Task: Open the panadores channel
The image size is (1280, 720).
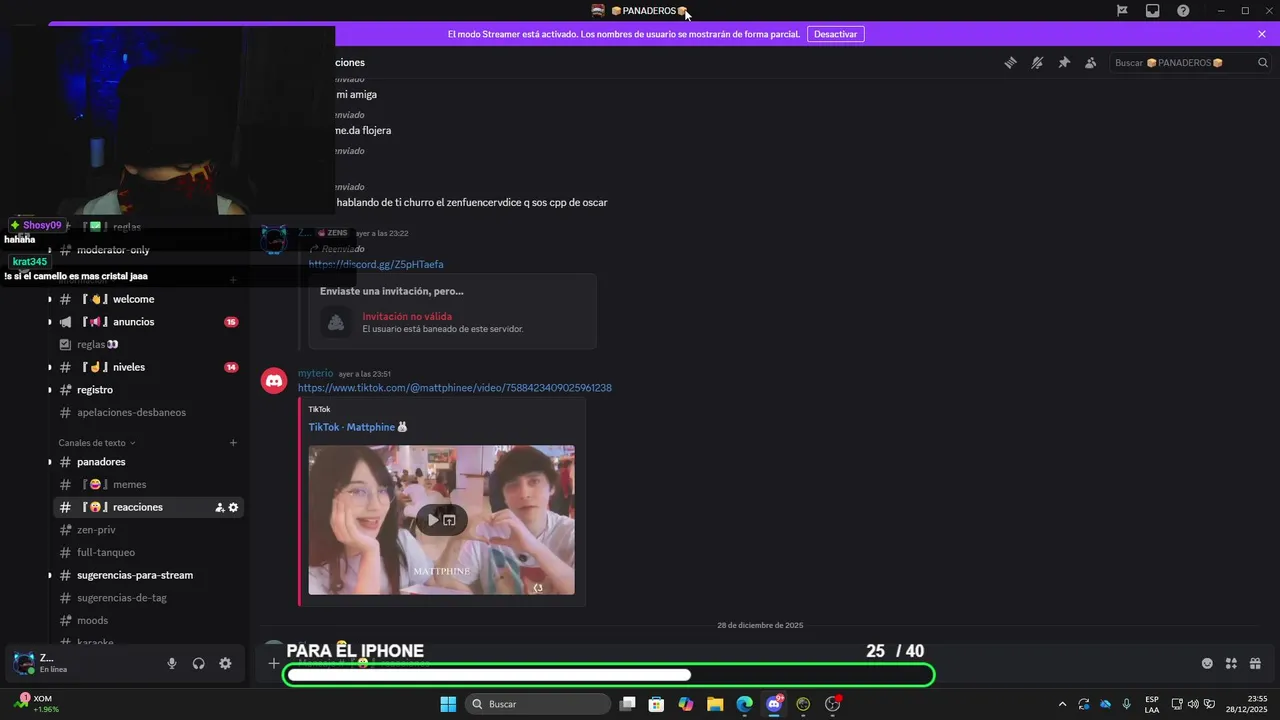Action: (x=148, y=462)
